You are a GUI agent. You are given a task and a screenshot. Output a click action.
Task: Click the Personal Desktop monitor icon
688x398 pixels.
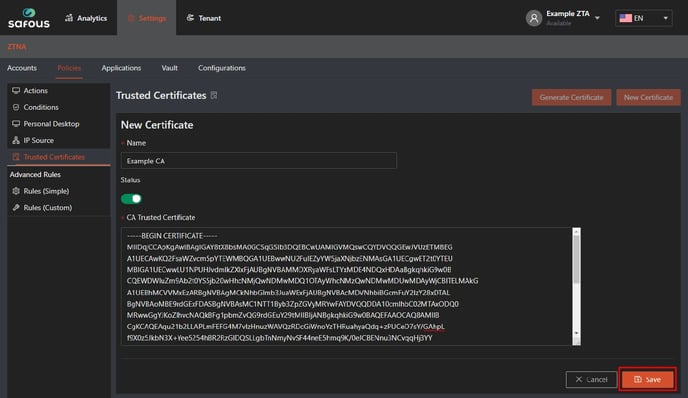coord(16,124)
